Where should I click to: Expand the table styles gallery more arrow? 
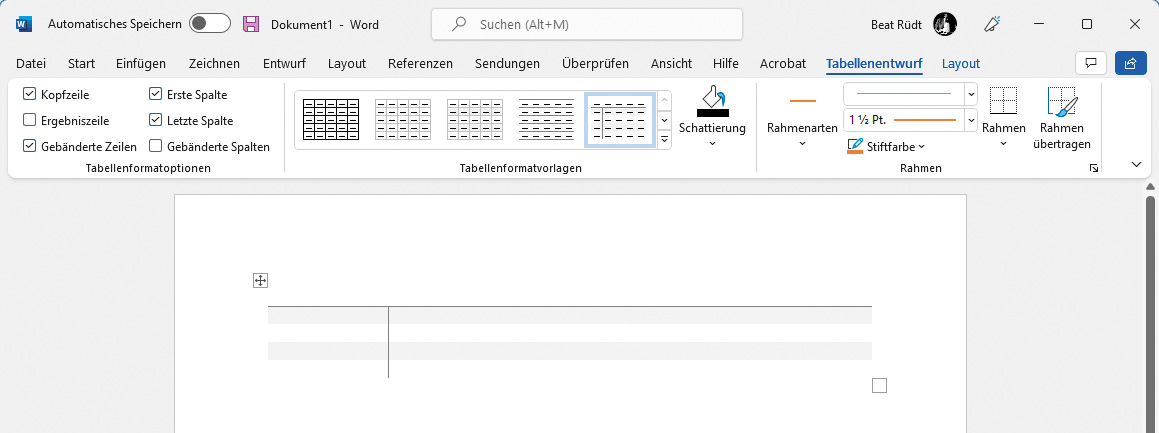coord(664,140)
